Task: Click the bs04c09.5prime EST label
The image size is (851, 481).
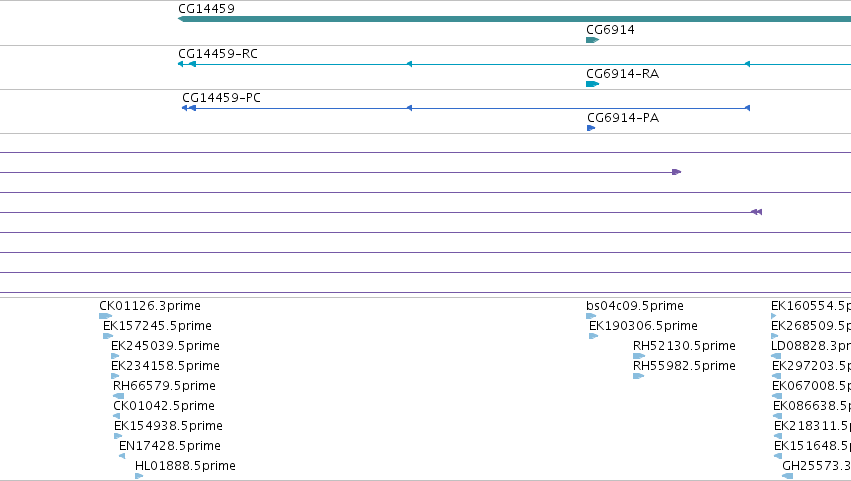Action: [x=634, y=306]
